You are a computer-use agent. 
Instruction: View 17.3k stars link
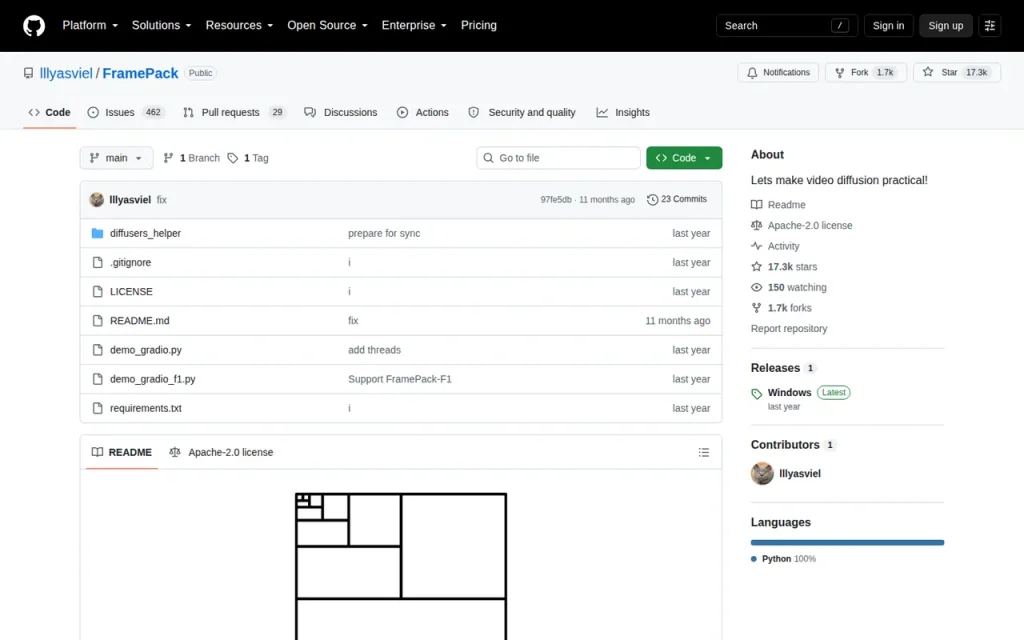coord(784,266)
